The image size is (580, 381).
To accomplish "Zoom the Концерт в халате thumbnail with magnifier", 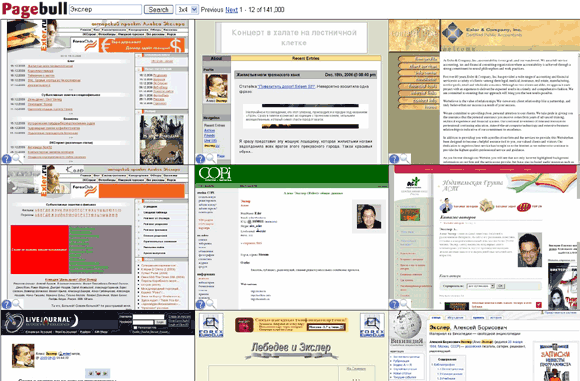I will [x=211, y=159].
